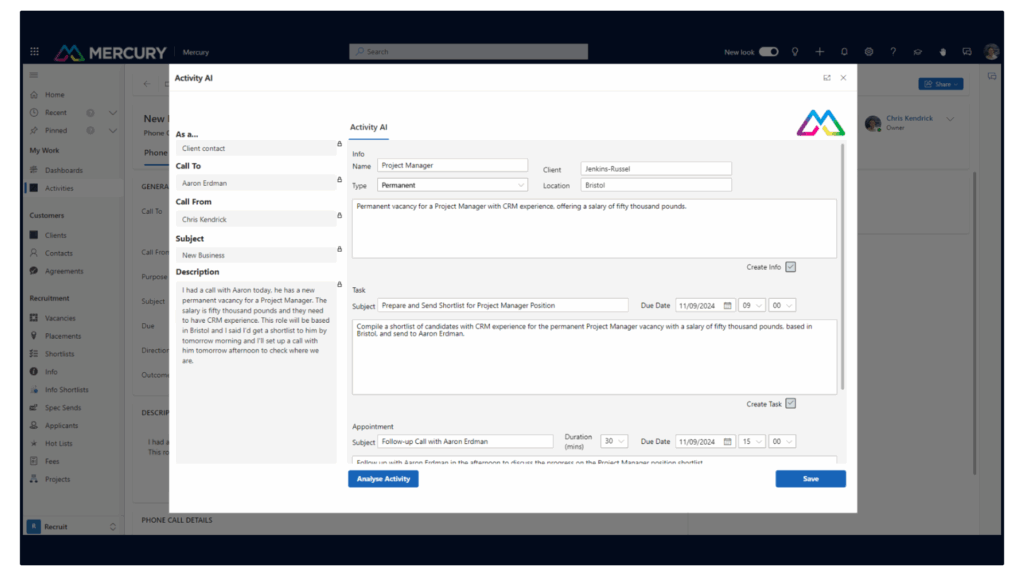Screen dimensions: 1024x576
Task: Uncheck the Create Task checkbox
Action: pyautogui.click(x=791, y=404)
